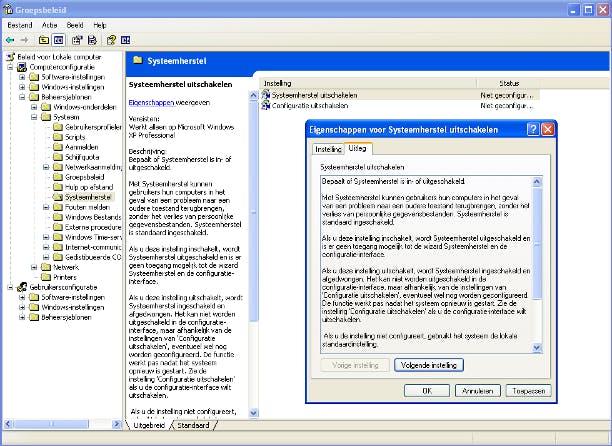Select the 'Externe procedure' tree item

click(93, 227)
